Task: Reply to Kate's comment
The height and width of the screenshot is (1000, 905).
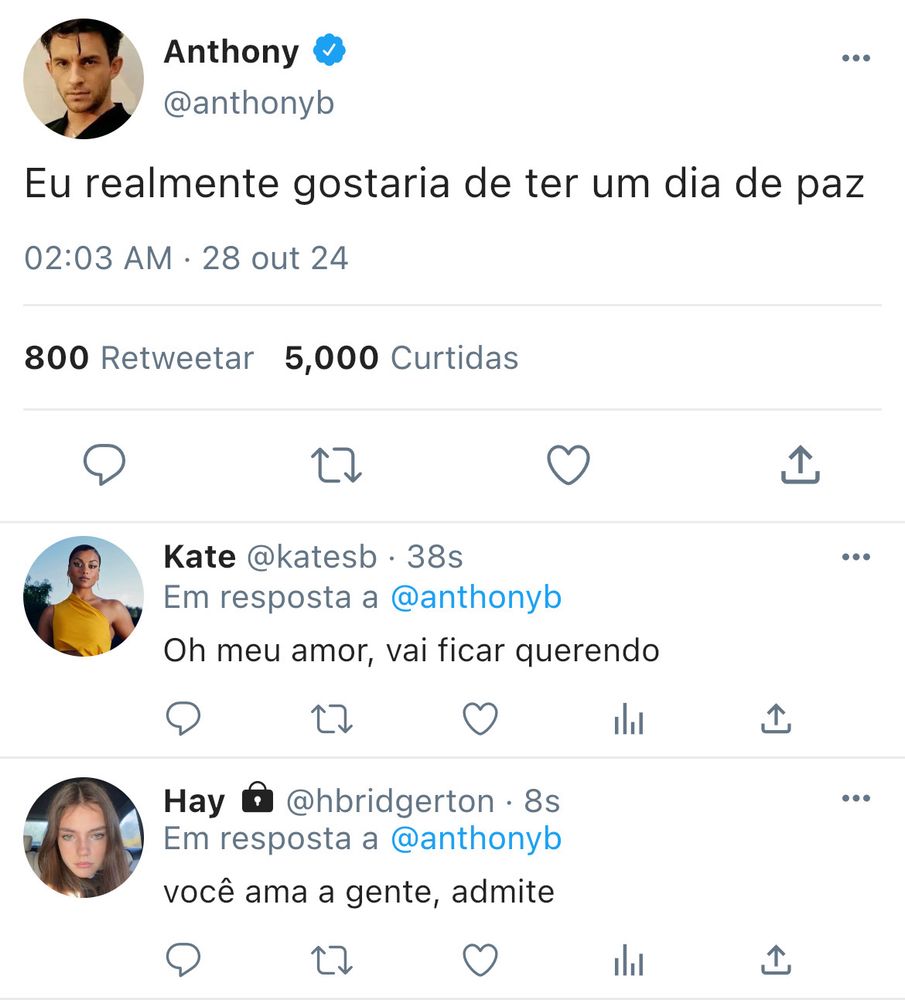Action: pos(183,719)
